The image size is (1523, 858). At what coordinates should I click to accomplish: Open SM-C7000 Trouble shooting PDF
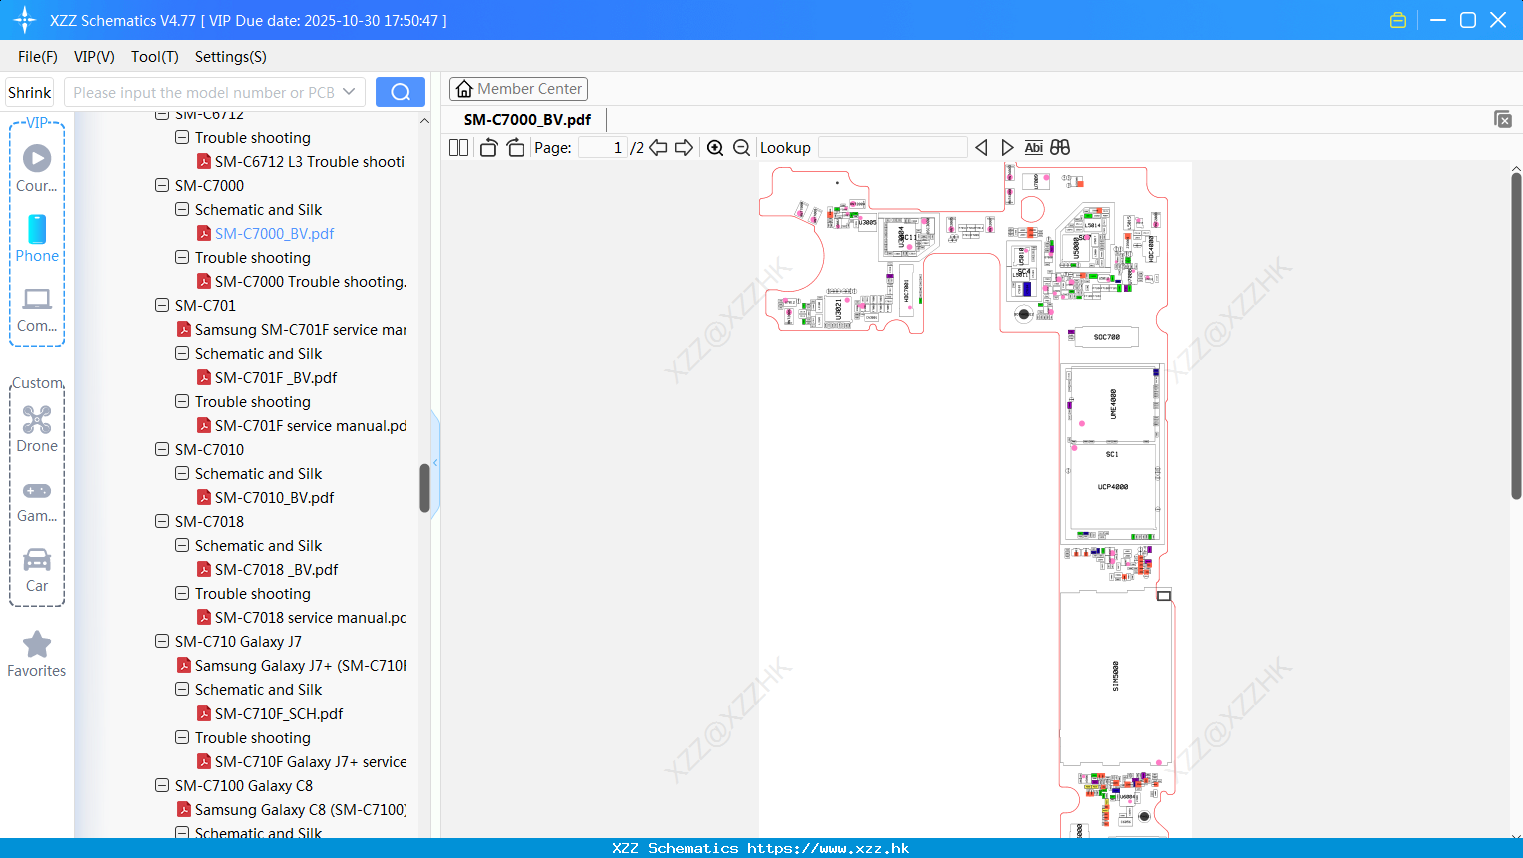click(x=310, y=281)
